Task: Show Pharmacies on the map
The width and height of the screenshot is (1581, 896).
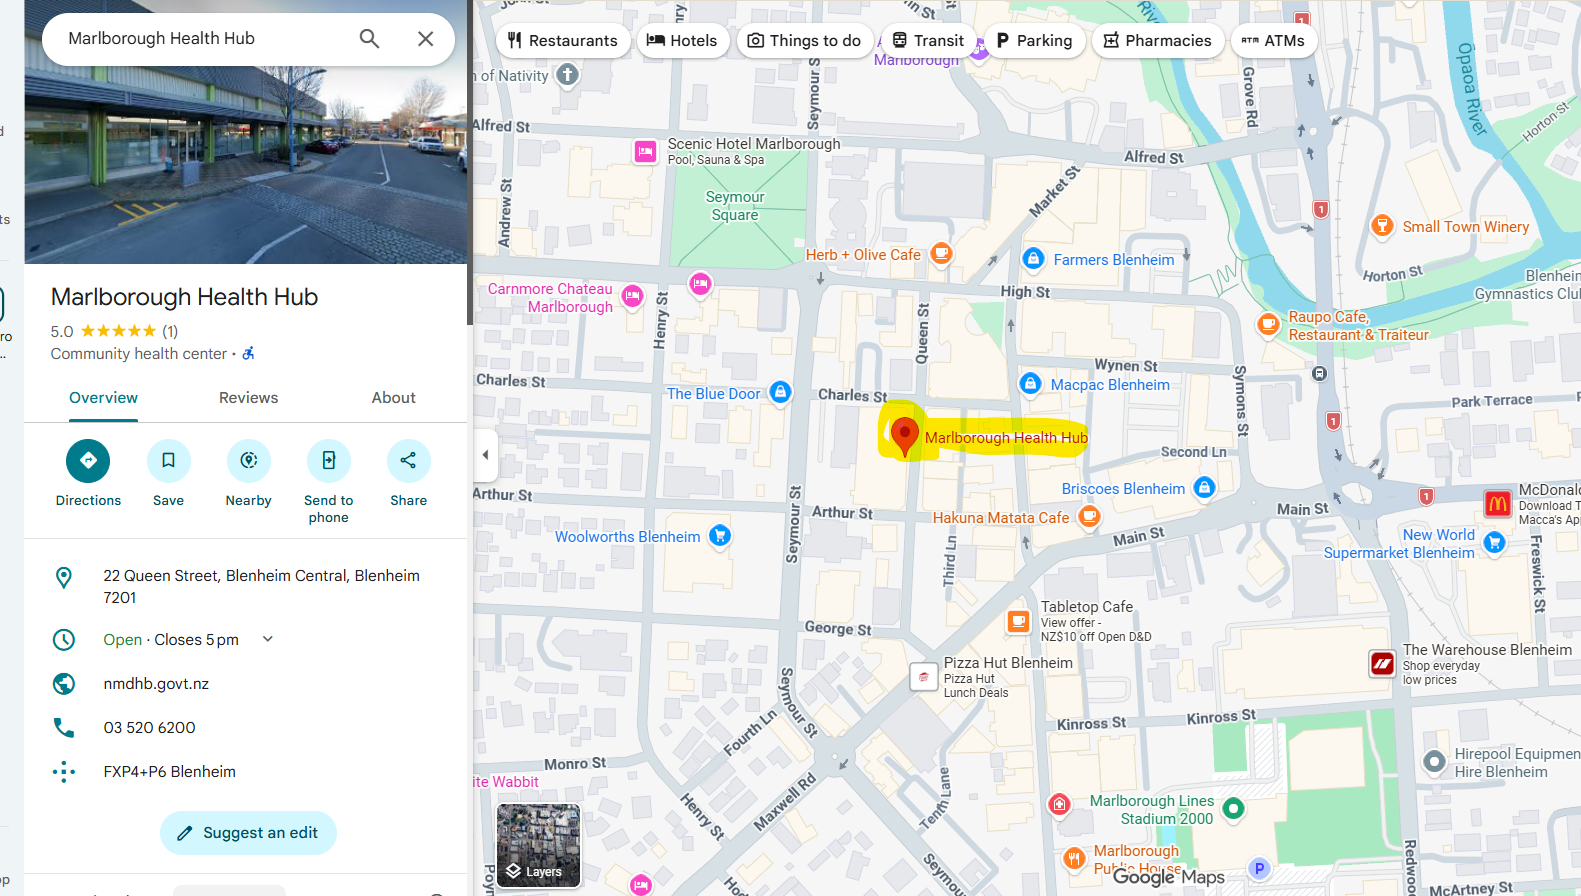Action: [x=1158, y=41]
